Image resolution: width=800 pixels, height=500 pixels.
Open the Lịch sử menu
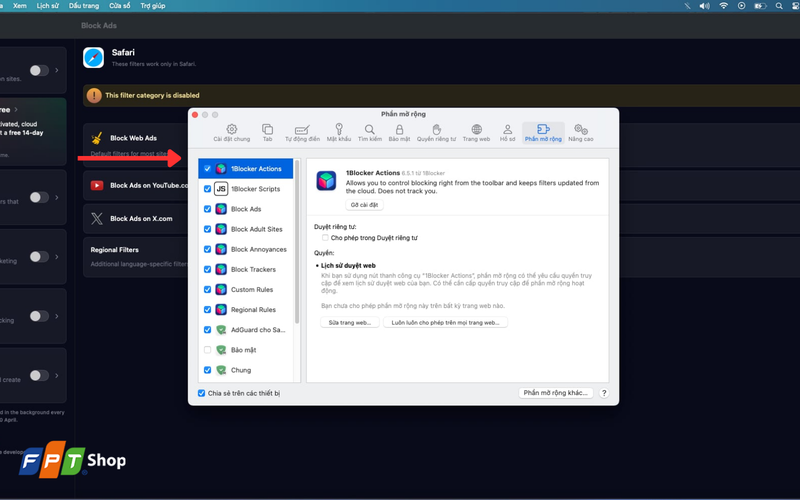[x=47, y=6]
